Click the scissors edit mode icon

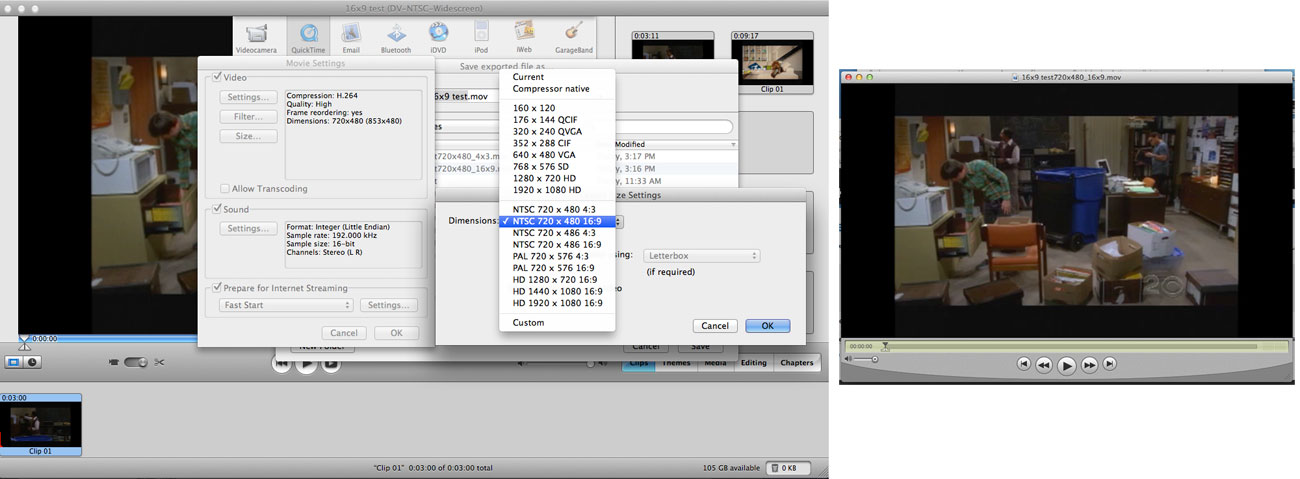pos(160,362)
